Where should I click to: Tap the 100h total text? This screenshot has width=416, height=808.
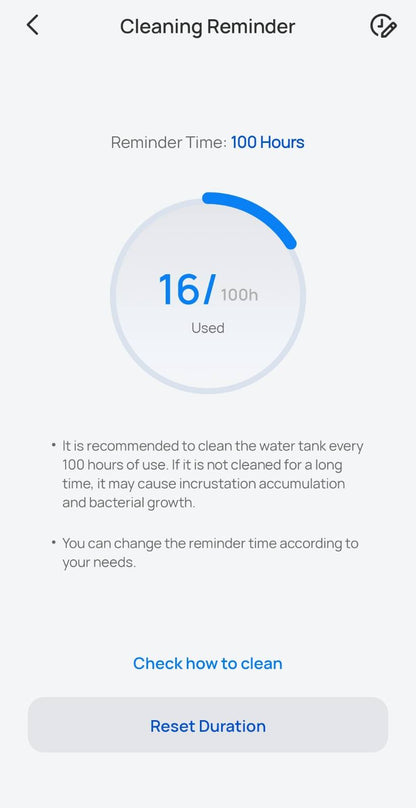point(239,295)
